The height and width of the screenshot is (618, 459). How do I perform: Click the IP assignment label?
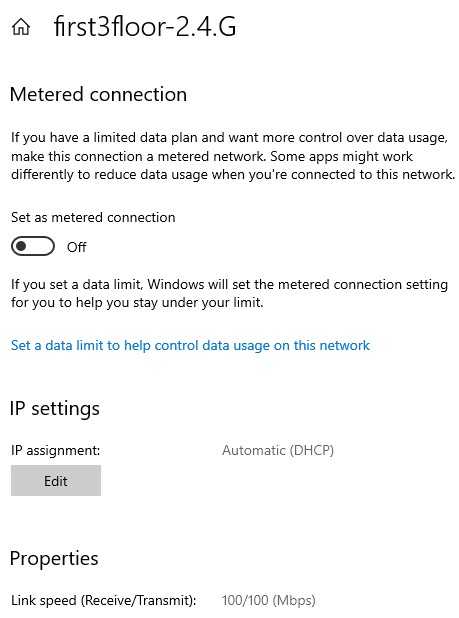(56, 450)
